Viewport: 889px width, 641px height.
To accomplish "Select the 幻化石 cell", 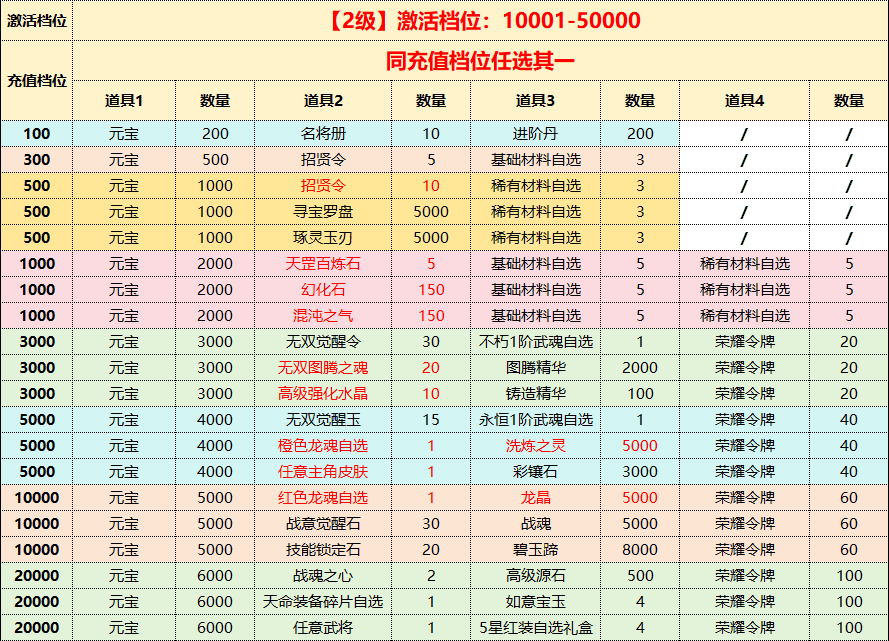I will click(x=323, y=290).
